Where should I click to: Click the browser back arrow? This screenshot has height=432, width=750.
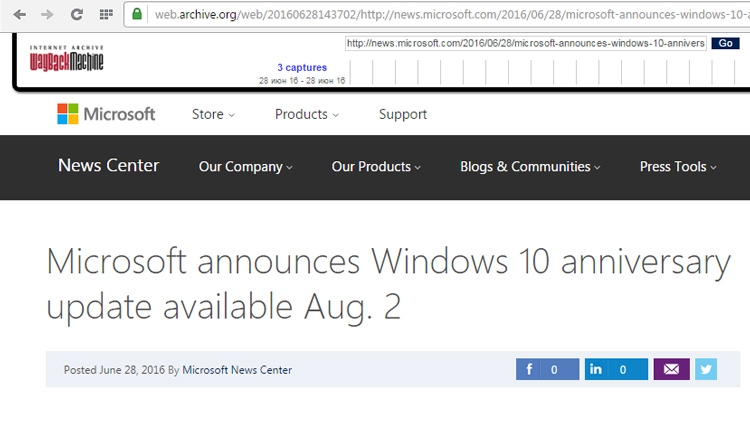tap(20, 15)
